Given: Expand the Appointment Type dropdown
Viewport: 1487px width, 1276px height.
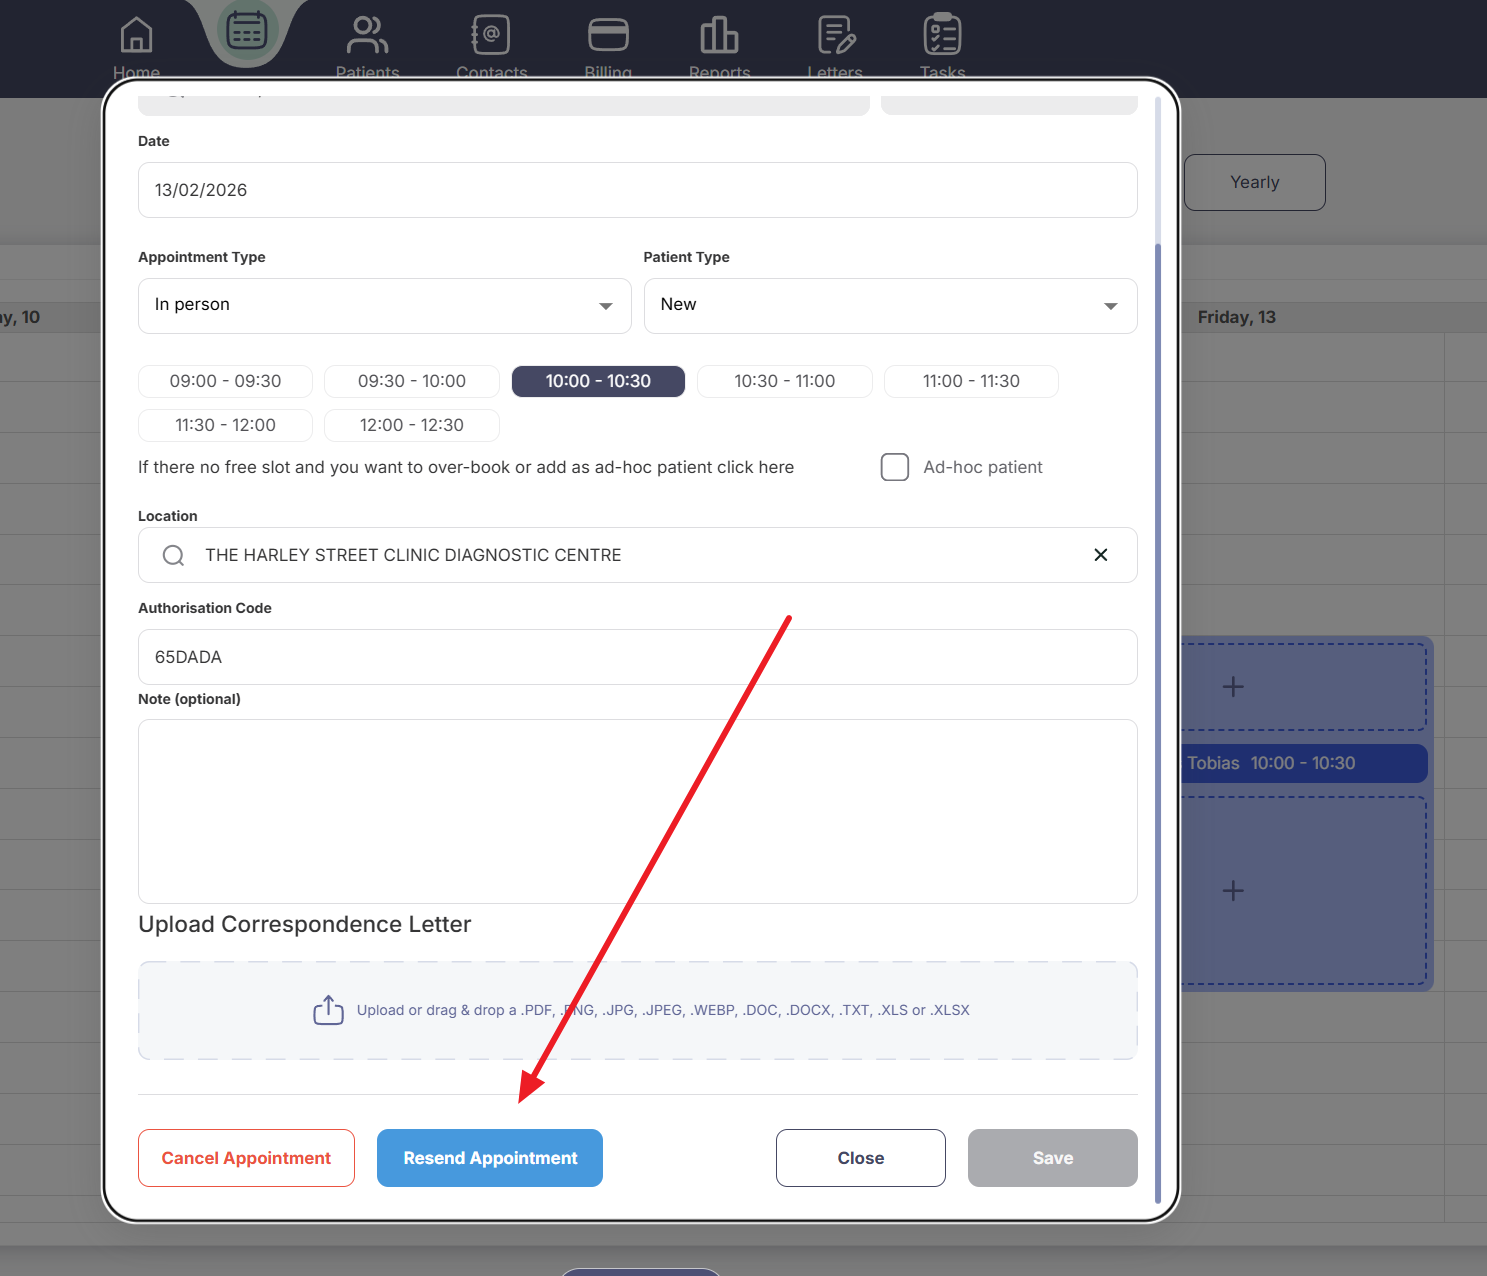Looking at the screenshot, I should click(384, 306).
